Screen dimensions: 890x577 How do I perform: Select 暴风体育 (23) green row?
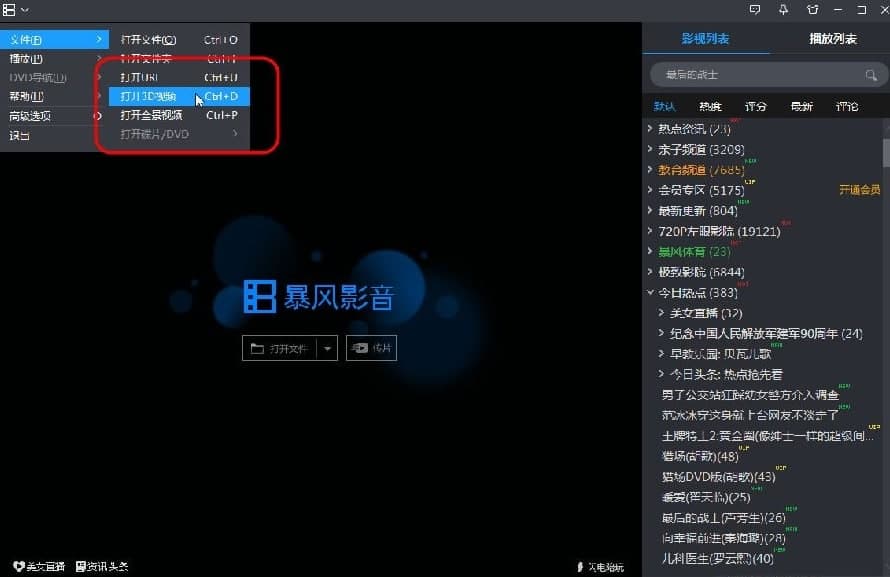(x=694, y=251)
